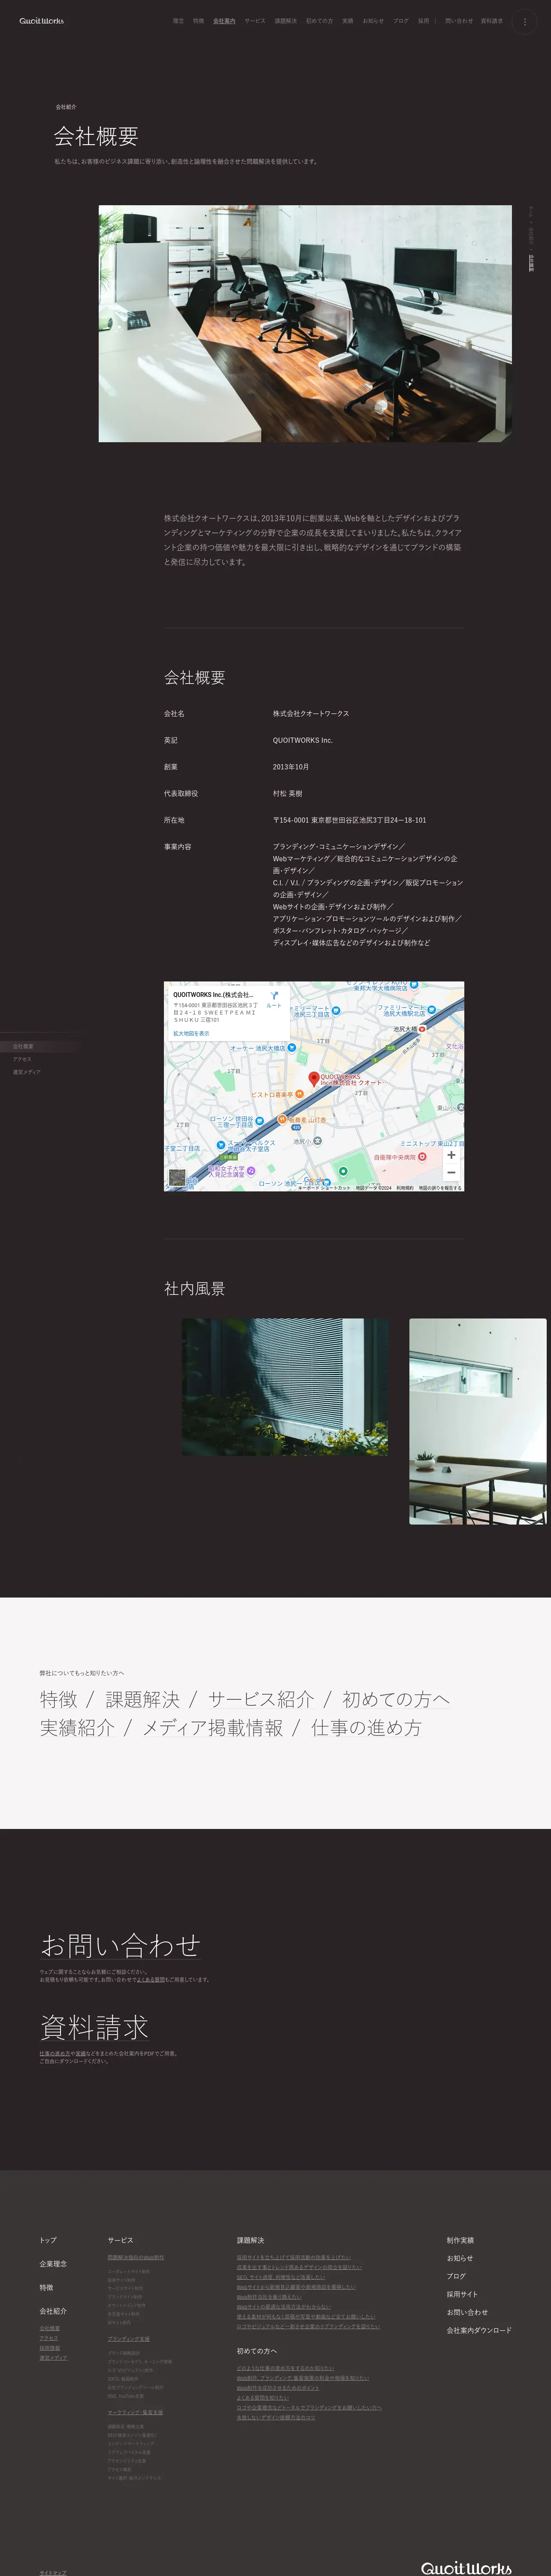Open the meeting table interior photo

click(478, 1421)
